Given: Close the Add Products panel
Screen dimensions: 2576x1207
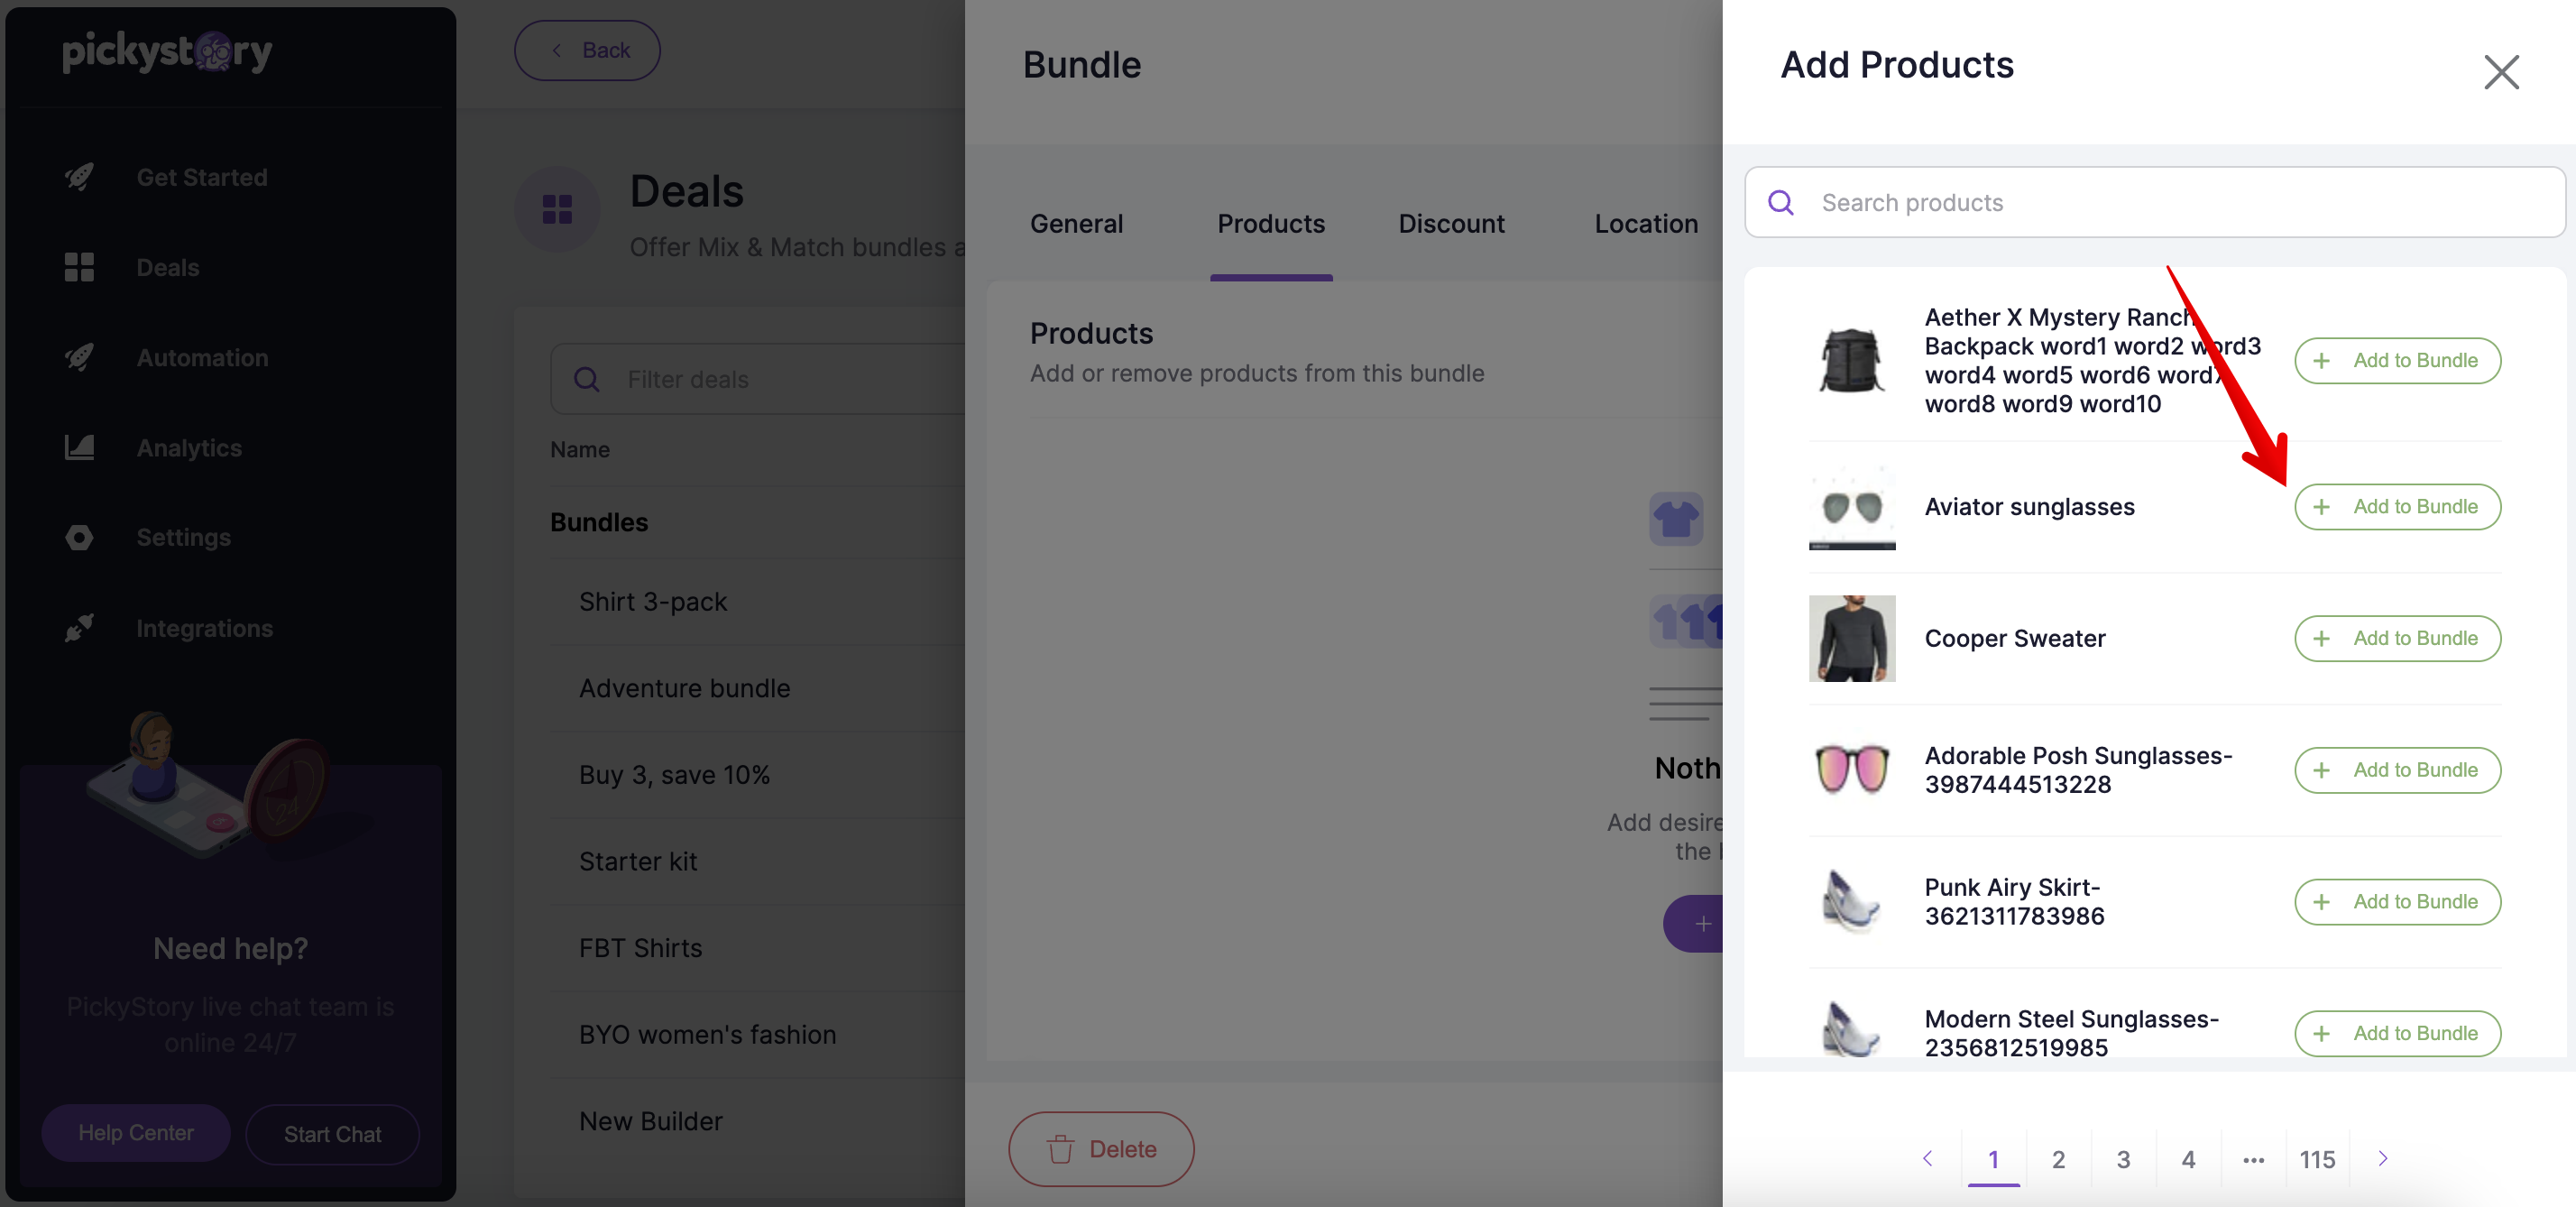Looking at the screenshot, I should click(2501, 72).
